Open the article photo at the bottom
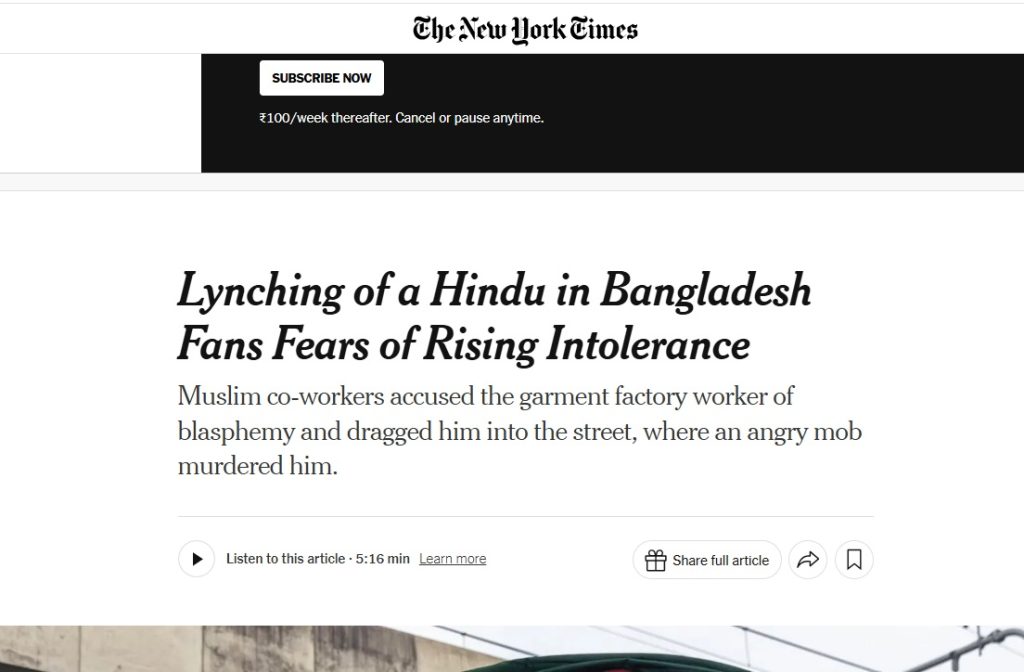The image size is (1024, 672). 512,649
